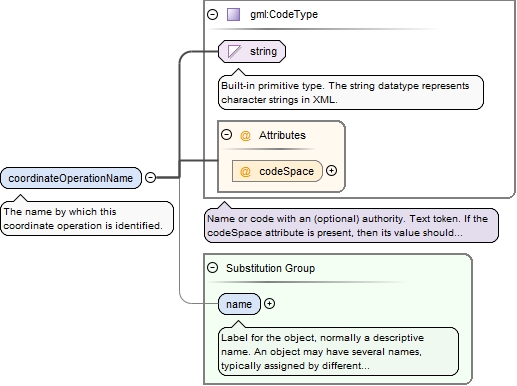Collapse the gml:CodeType box
The width and height of the screenshot is (517, 386).
click(213, 14)
